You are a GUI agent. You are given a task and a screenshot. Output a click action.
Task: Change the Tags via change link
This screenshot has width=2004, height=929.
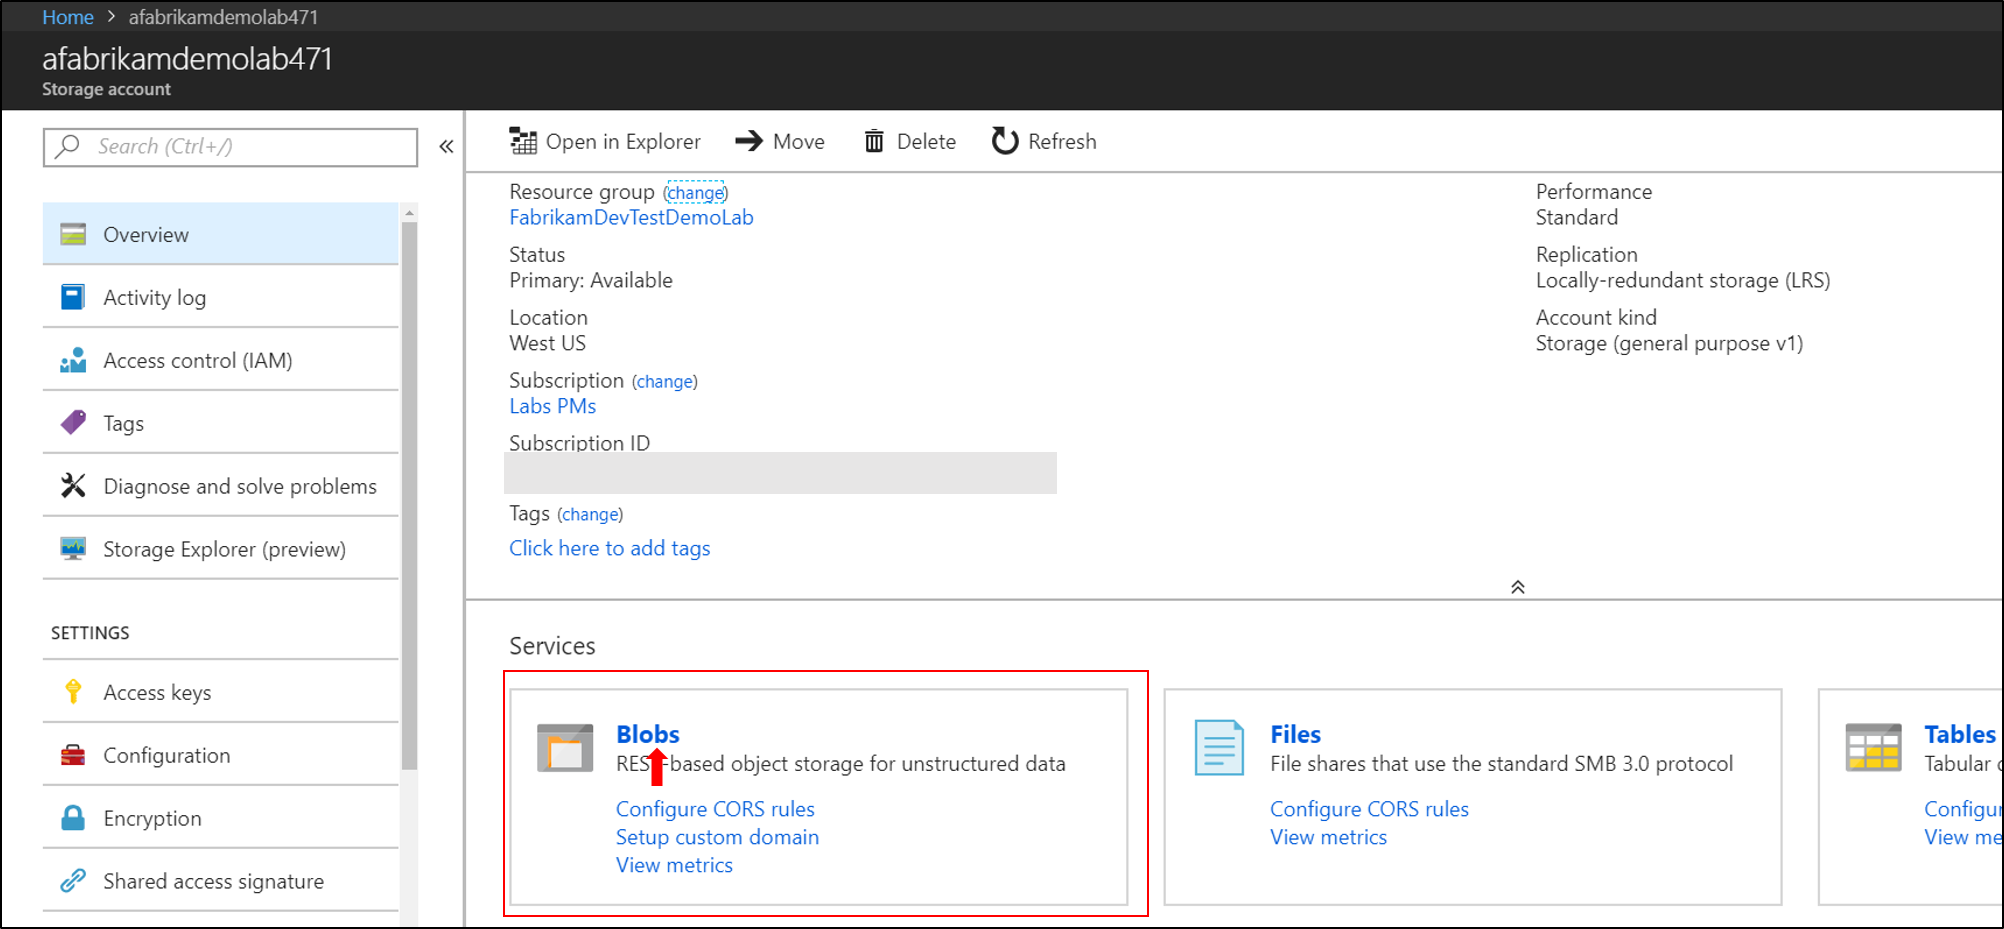click(590, 514)
